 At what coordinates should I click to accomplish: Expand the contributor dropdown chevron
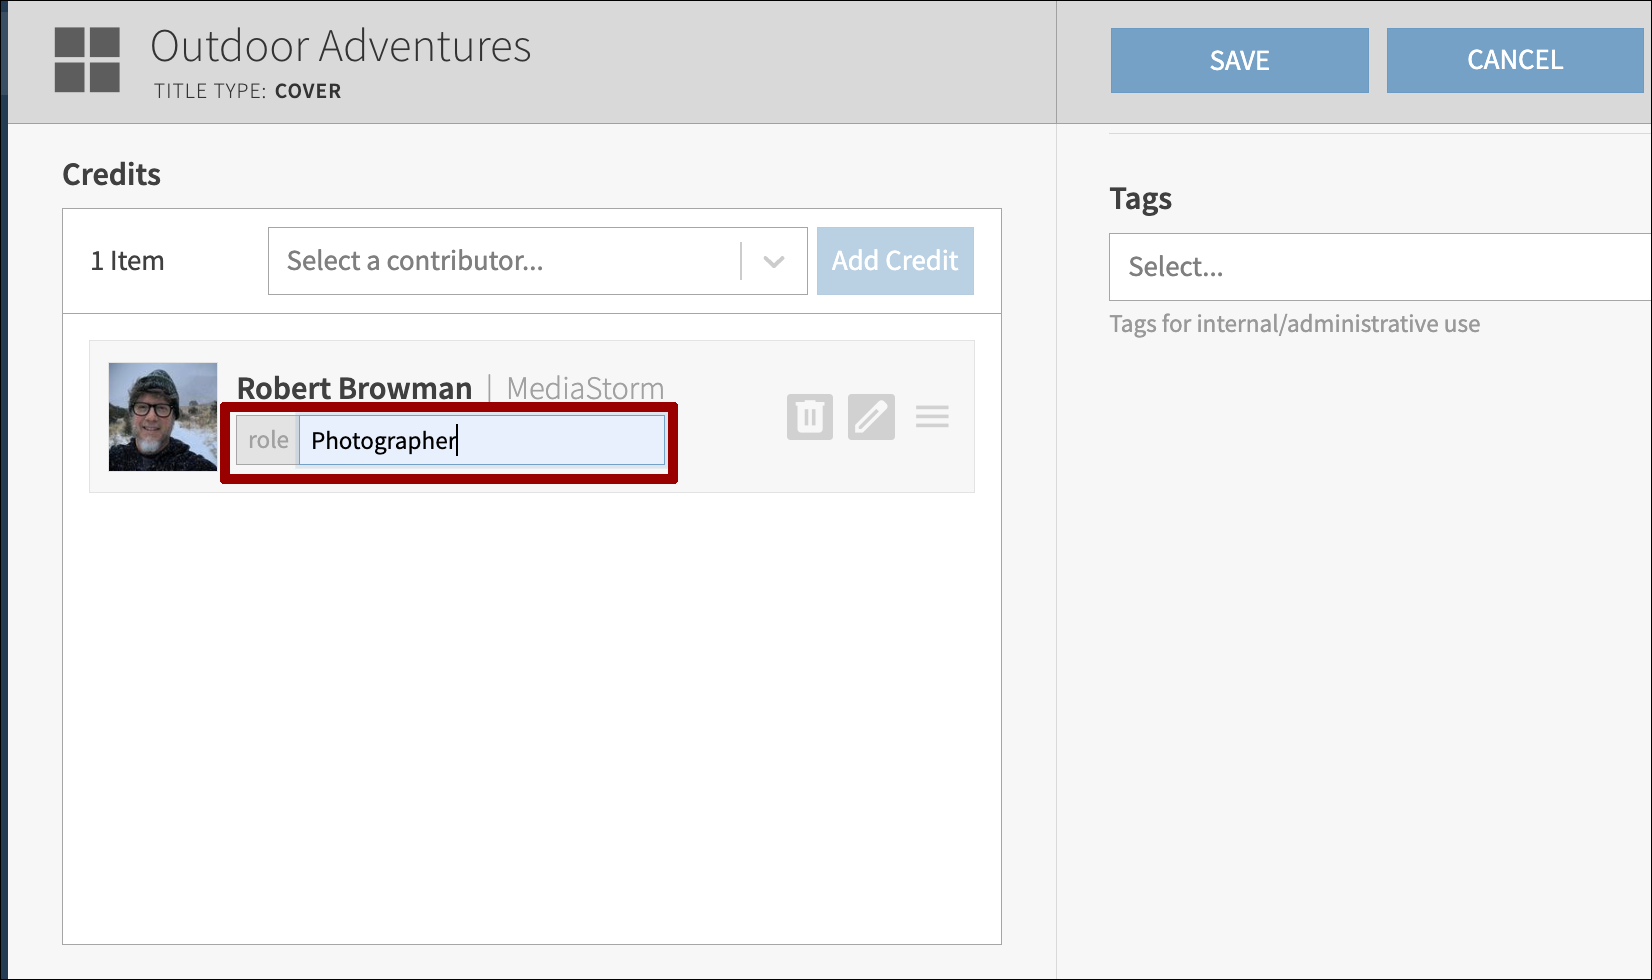(773, 262)
